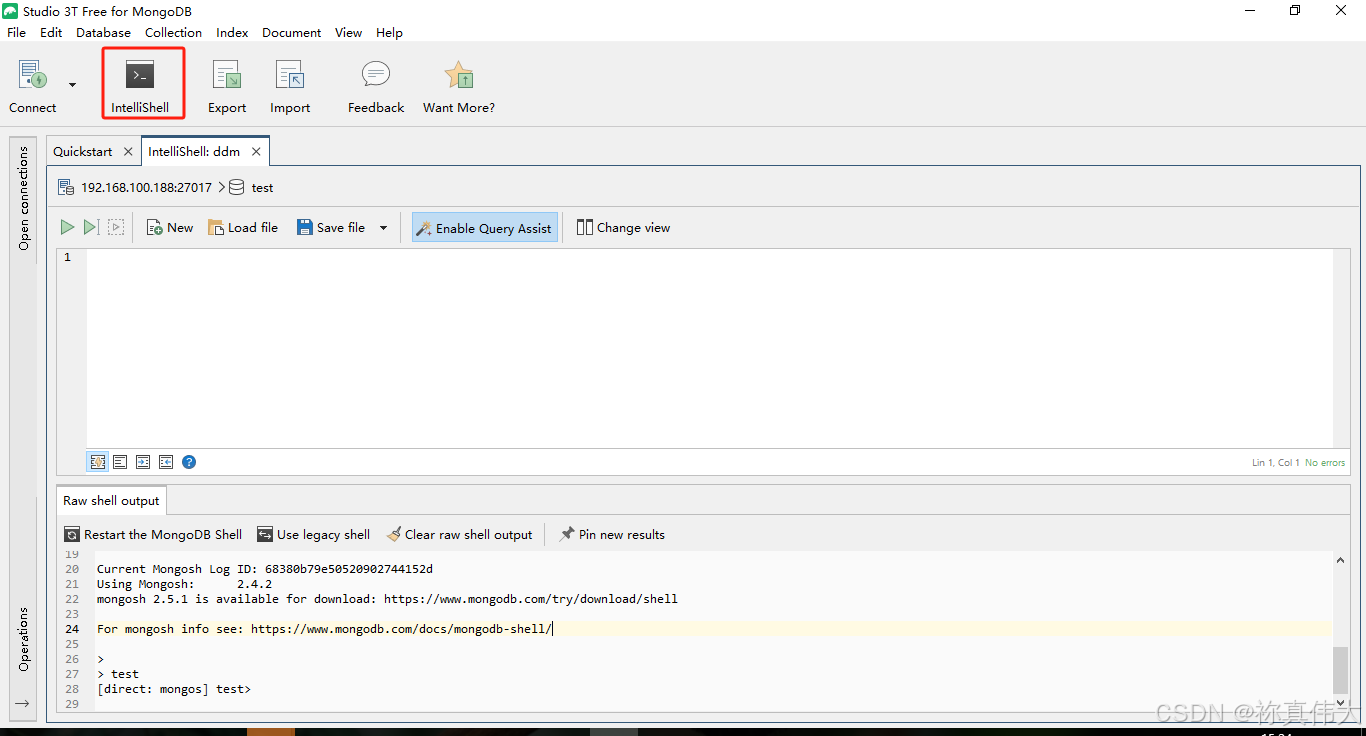Click the shell output scroll-down arrow
1366x736 pixels.
point(1341,703)
